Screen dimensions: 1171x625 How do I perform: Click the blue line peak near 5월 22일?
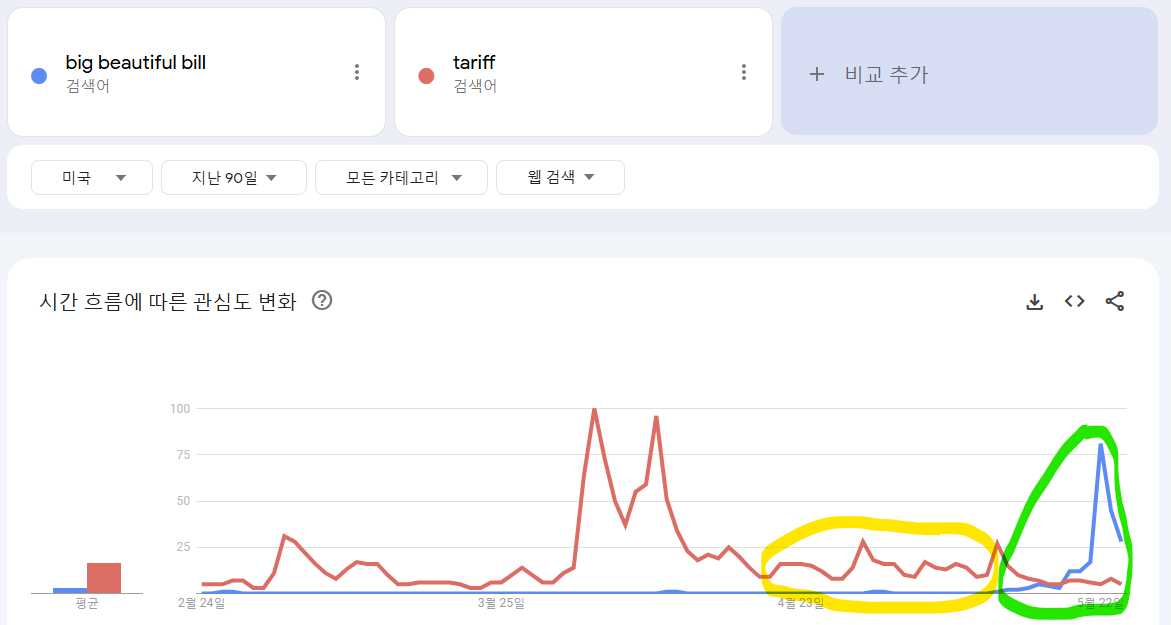[x=1101, y=446]
